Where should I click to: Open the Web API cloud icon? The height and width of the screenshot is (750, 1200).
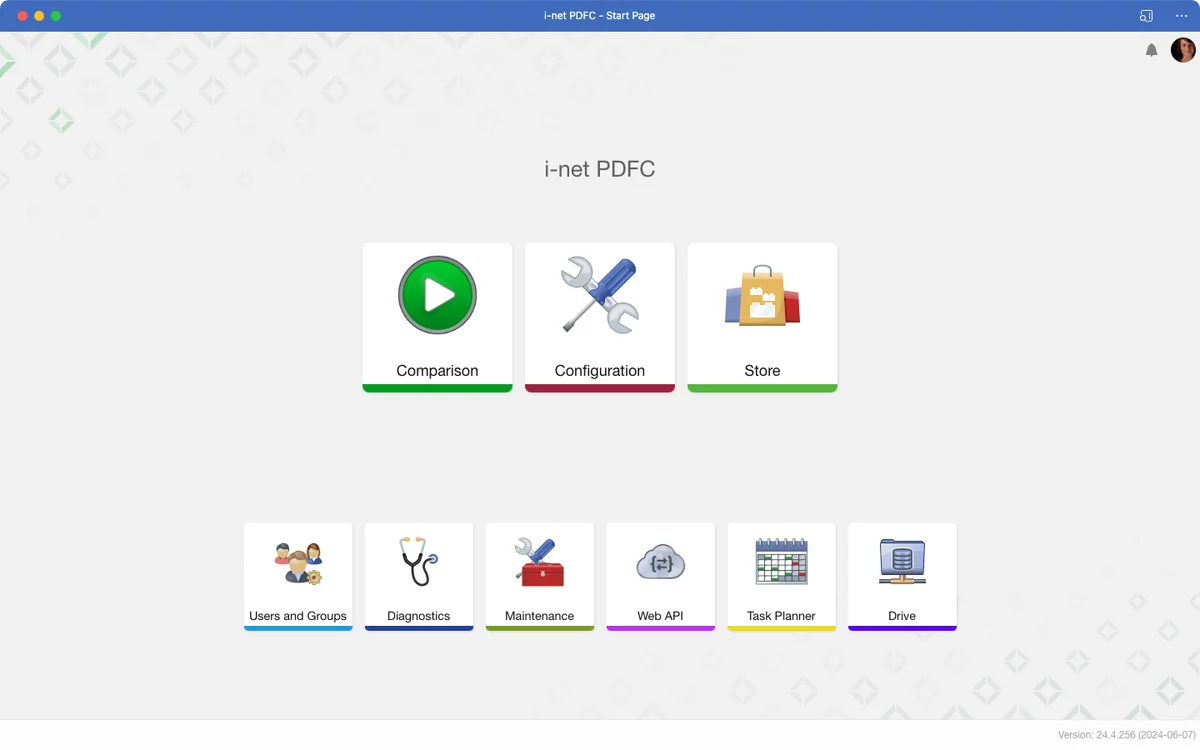660,563
